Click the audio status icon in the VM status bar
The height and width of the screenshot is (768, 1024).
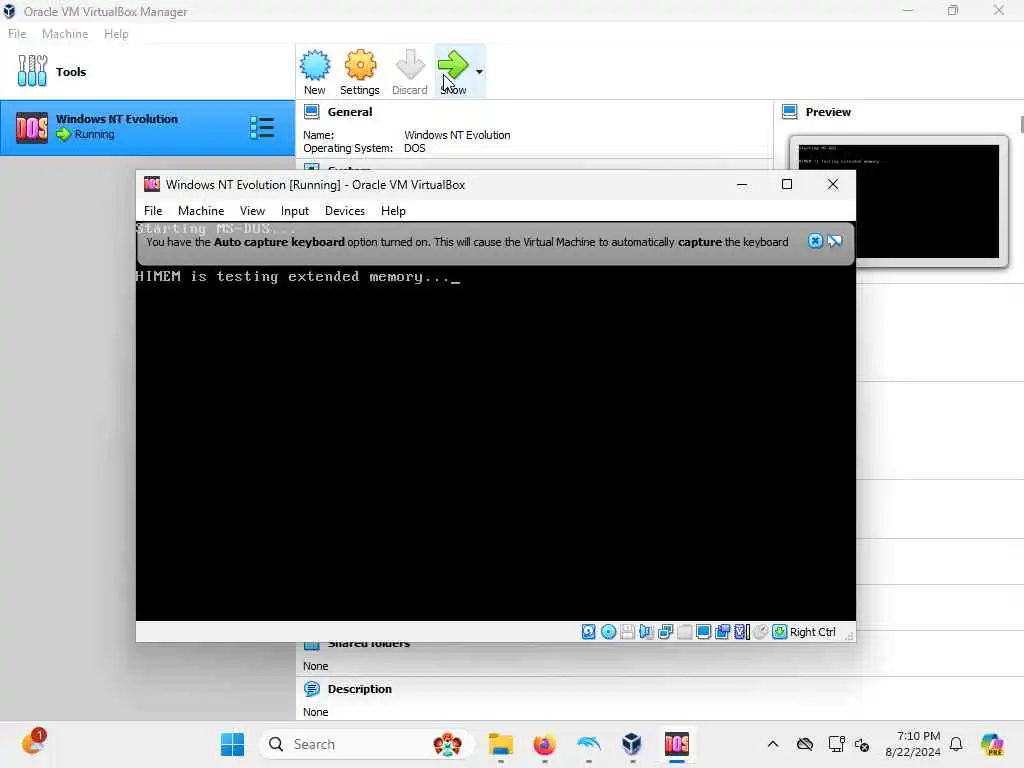pyautogui.click(x=646, y=632)
